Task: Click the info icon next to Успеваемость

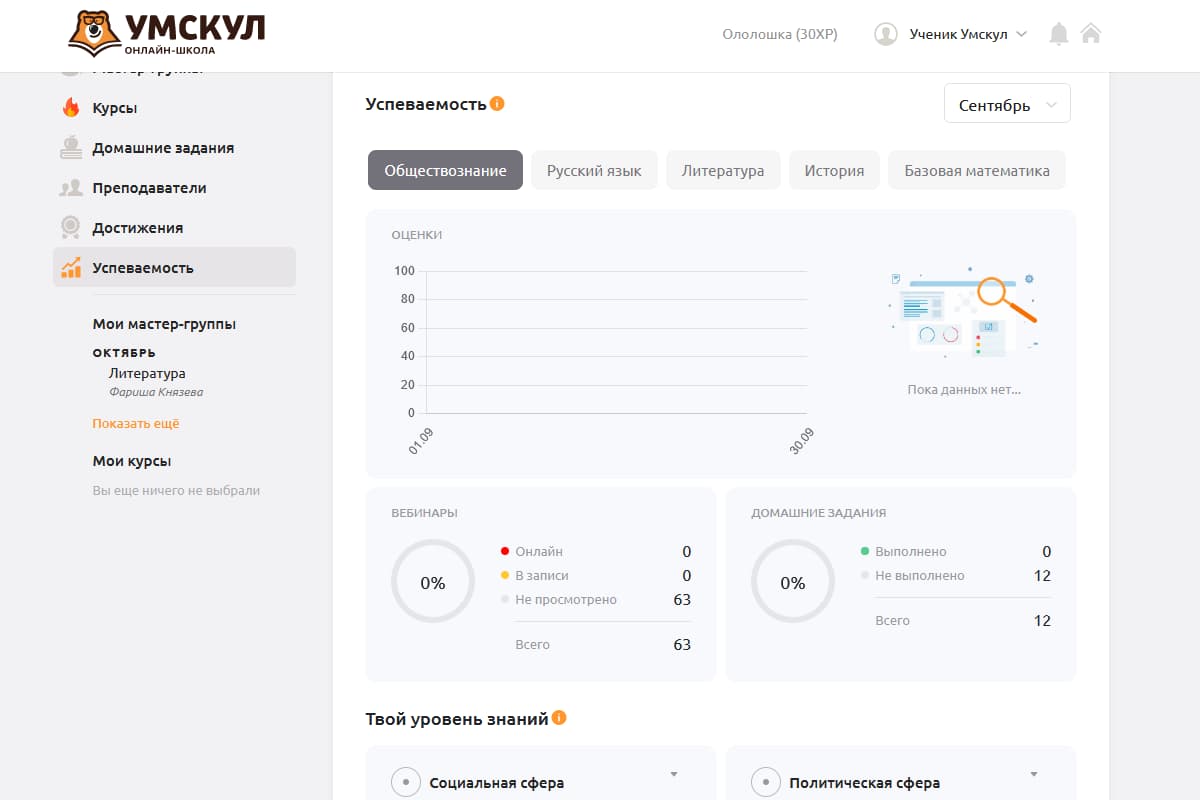Action: coord(497,102)
